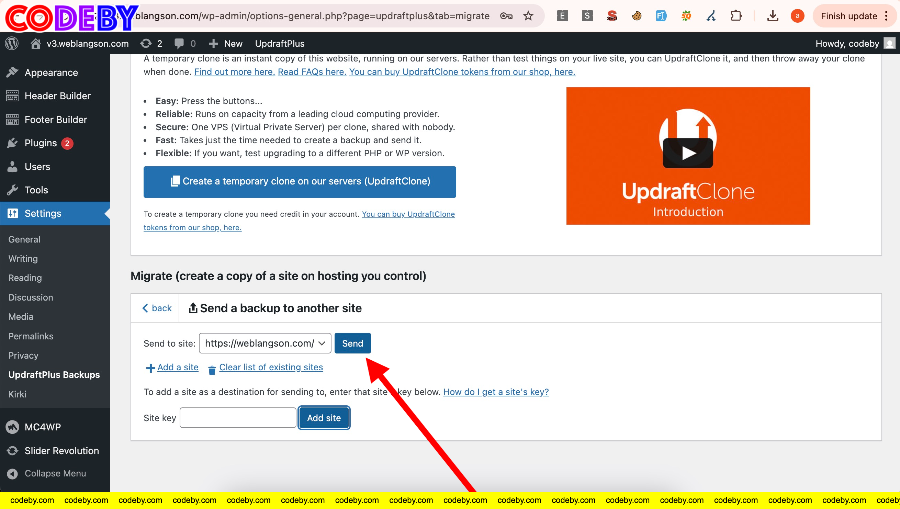Screen dimensions: 900x509
Task: Go to Discussion settings submenu
Action: pos(30,297)
